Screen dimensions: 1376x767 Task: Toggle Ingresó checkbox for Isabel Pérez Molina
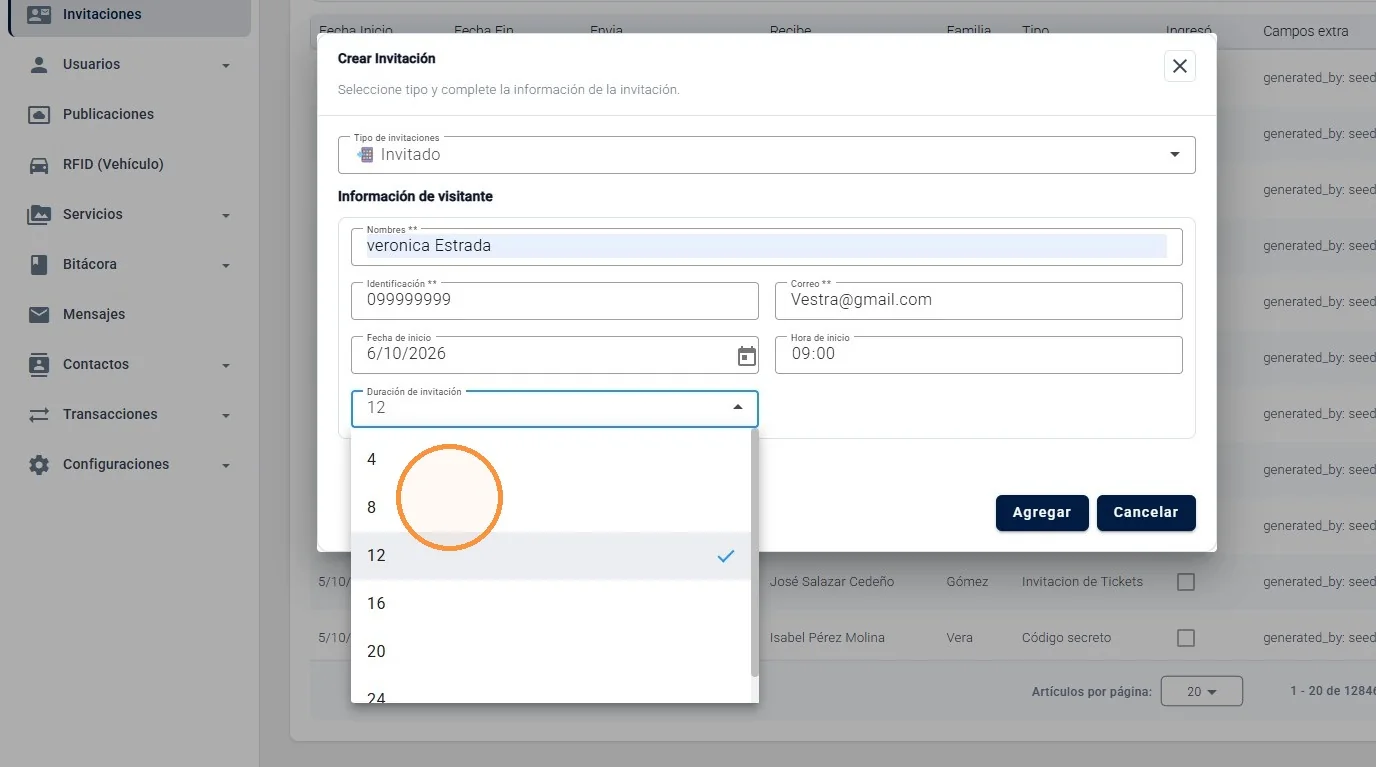[x=1186, y=638]
